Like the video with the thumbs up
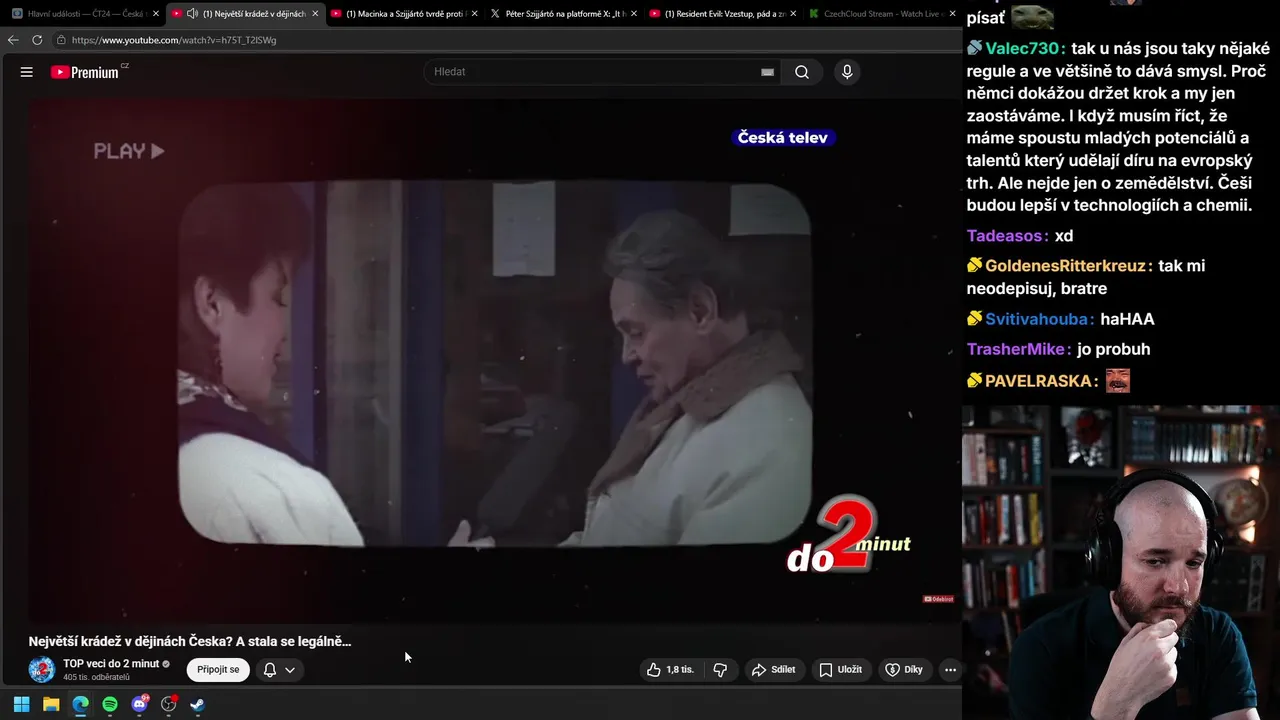 (x=671, y=670)
